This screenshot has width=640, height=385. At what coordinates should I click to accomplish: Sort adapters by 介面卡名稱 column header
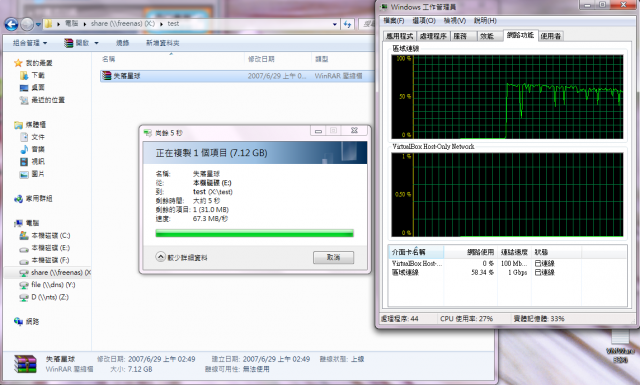(416, 252)
